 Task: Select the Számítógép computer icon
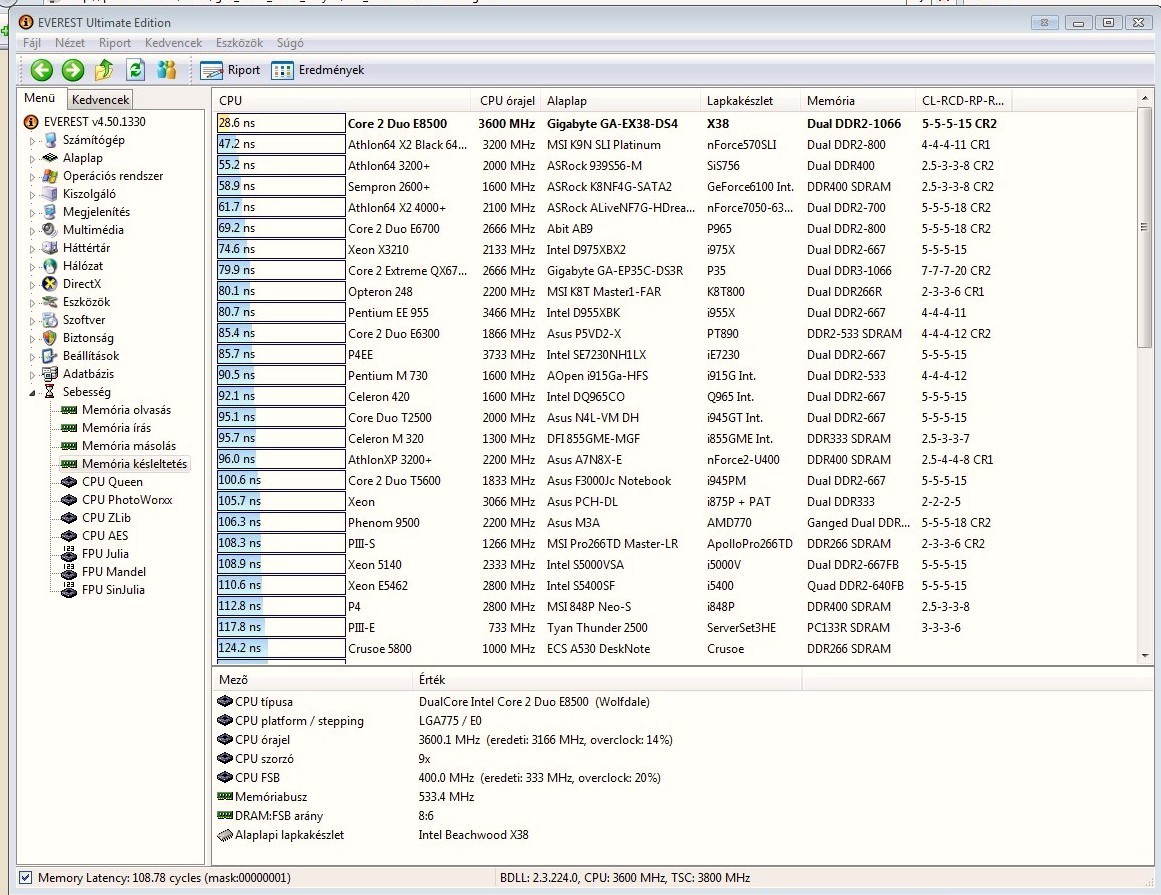coord(50,140)
